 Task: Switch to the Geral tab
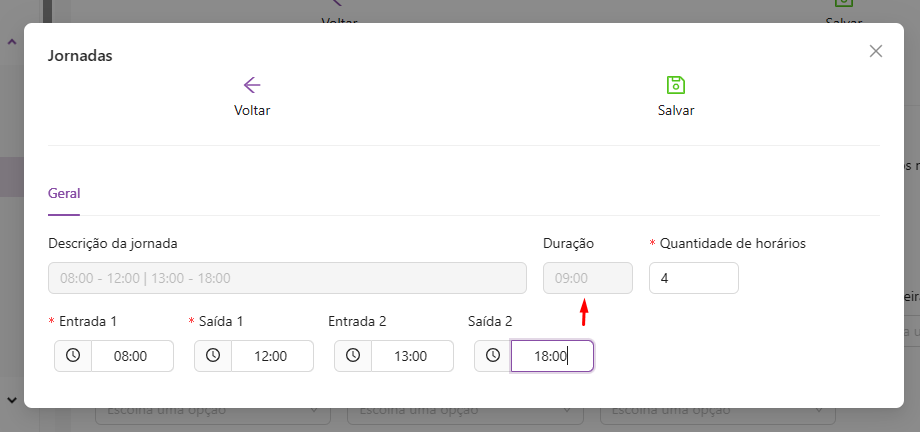64,193
